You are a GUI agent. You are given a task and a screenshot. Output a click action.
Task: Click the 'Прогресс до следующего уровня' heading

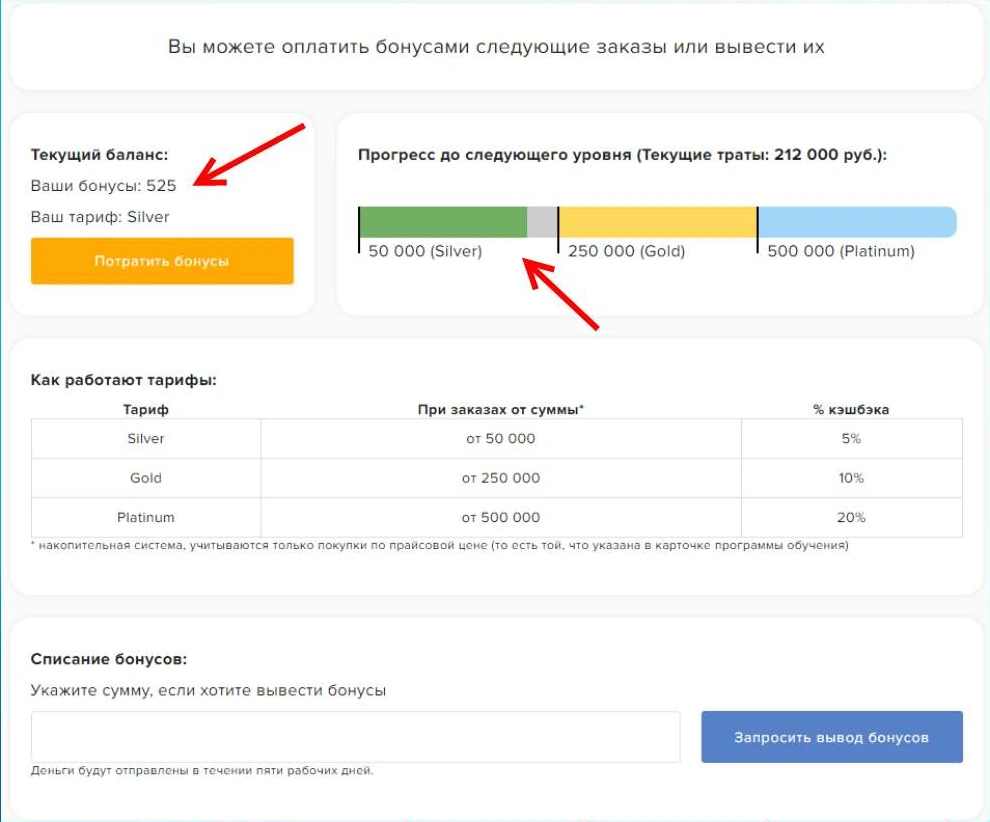623,155
